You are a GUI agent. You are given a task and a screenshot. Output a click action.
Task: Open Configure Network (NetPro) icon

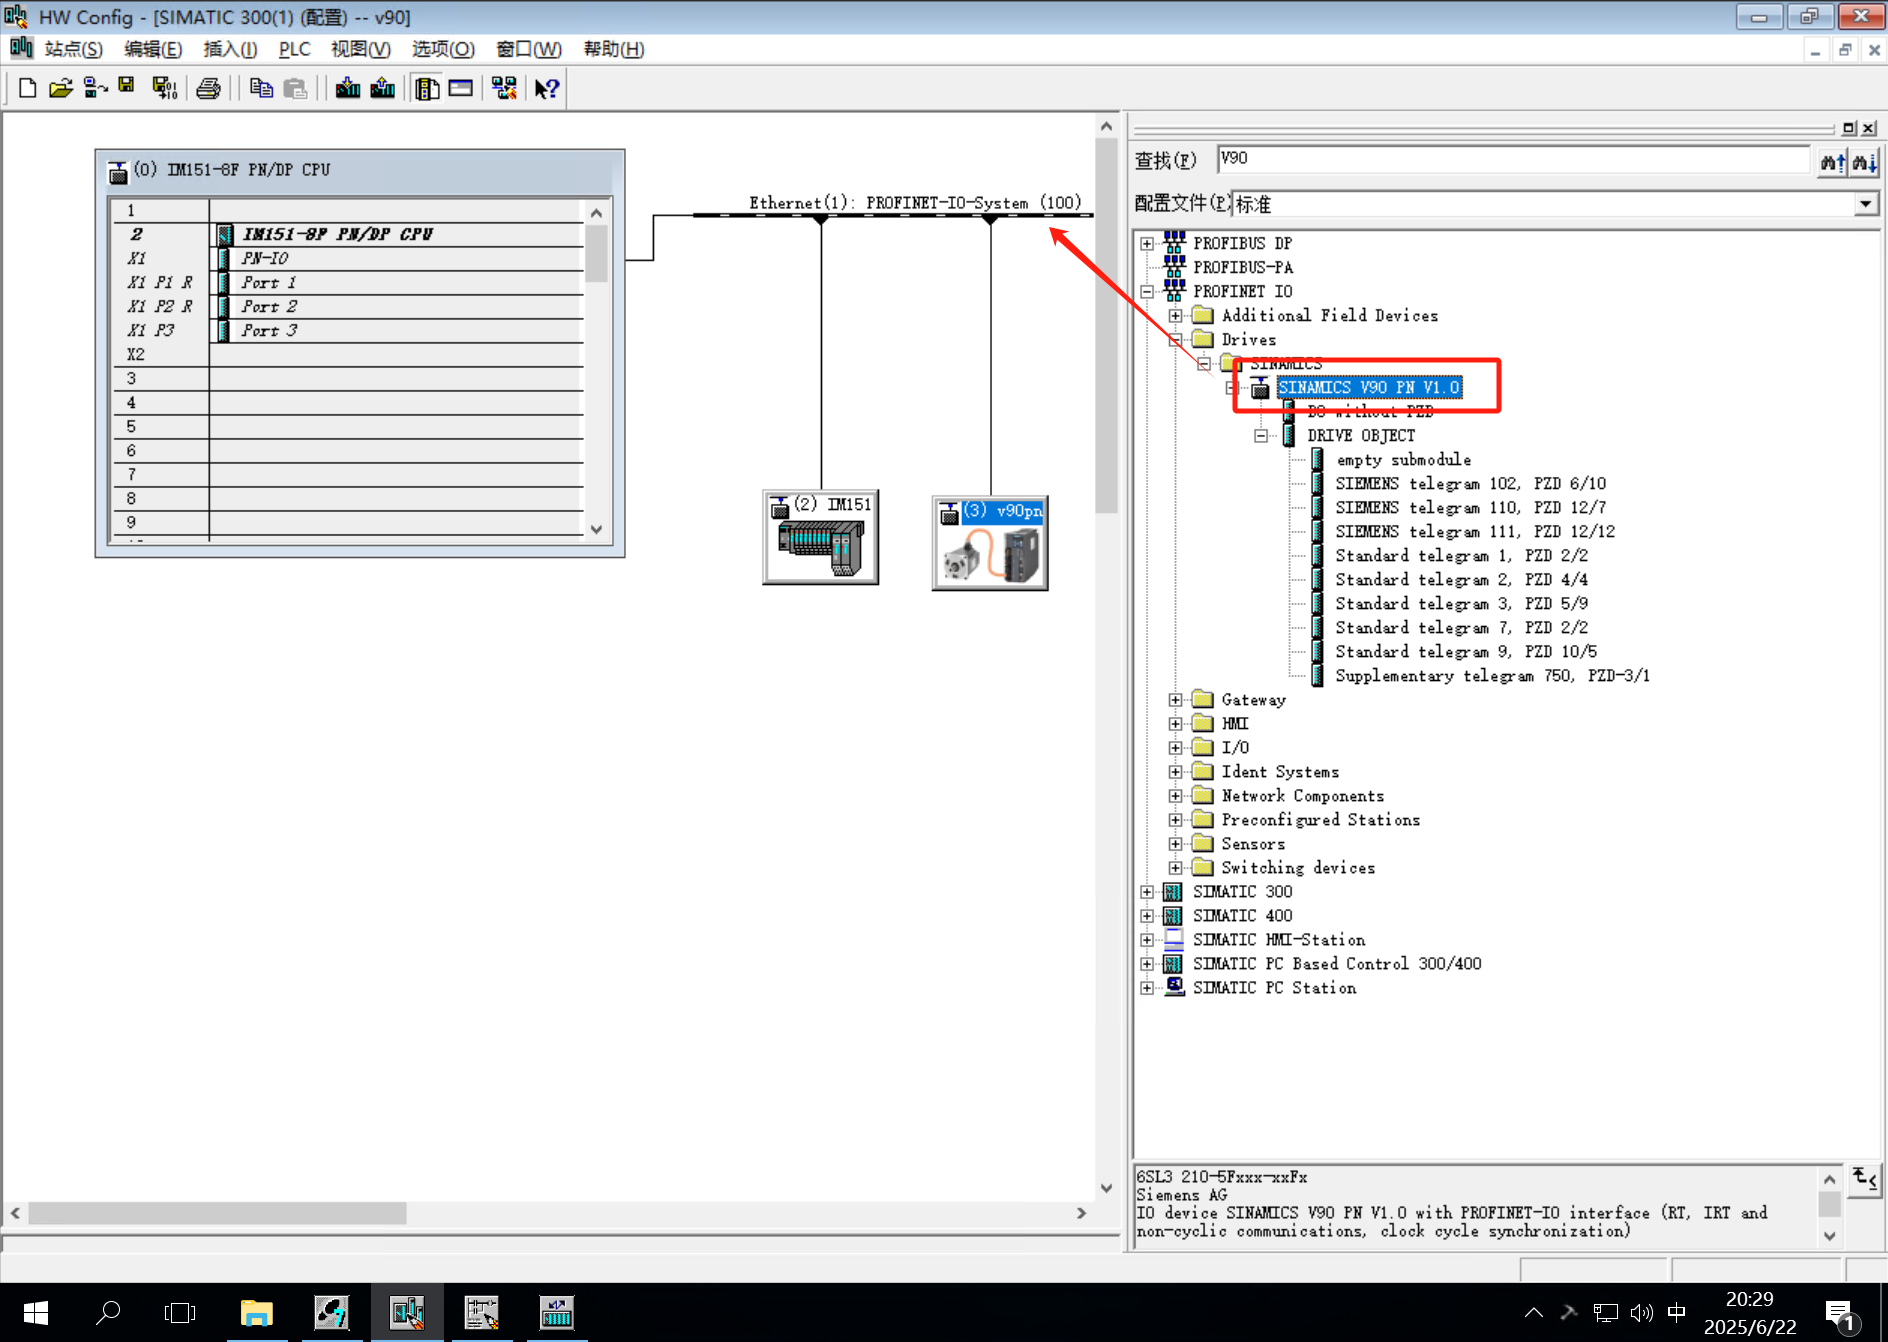(504, 88)
